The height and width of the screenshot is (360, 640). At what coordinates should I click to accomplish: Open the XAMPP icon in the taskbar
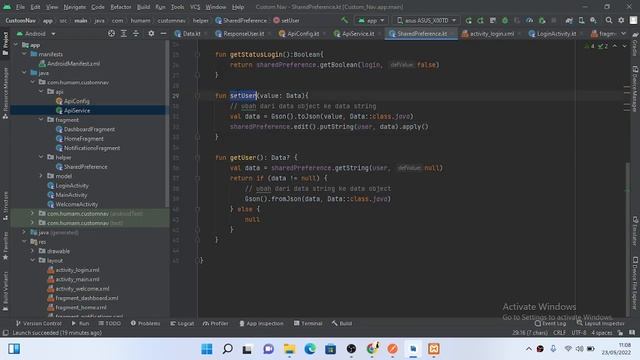point(433,349)
